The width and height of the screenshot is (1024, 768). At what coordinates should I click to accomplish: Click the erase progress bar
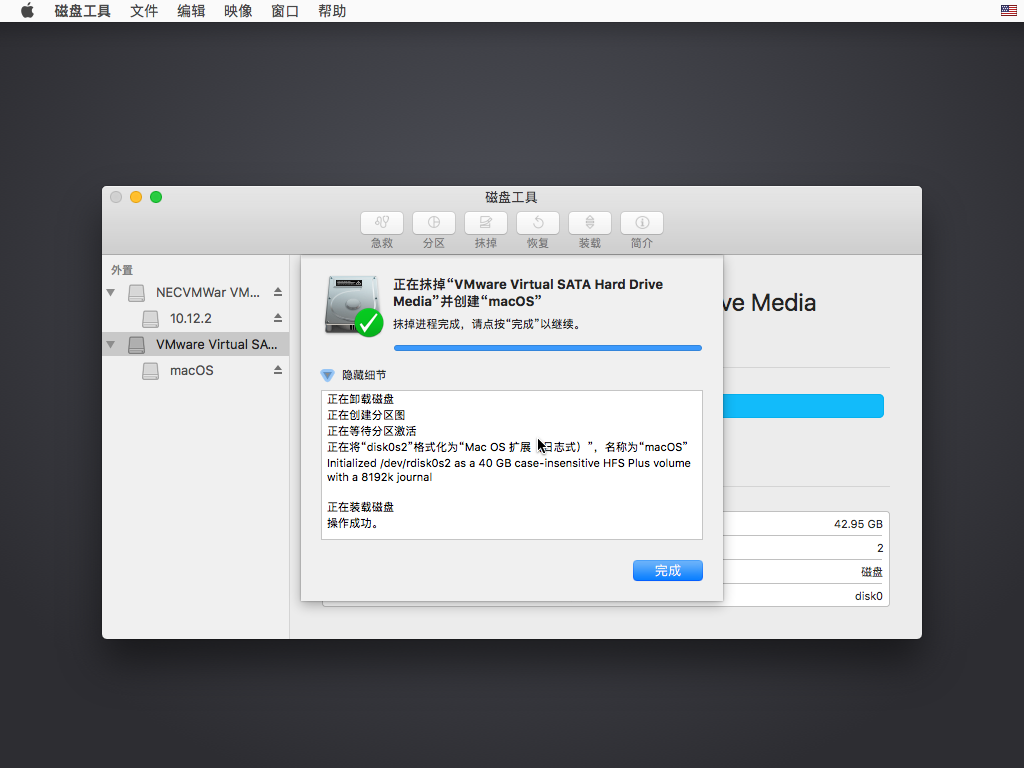pos(548,348)
